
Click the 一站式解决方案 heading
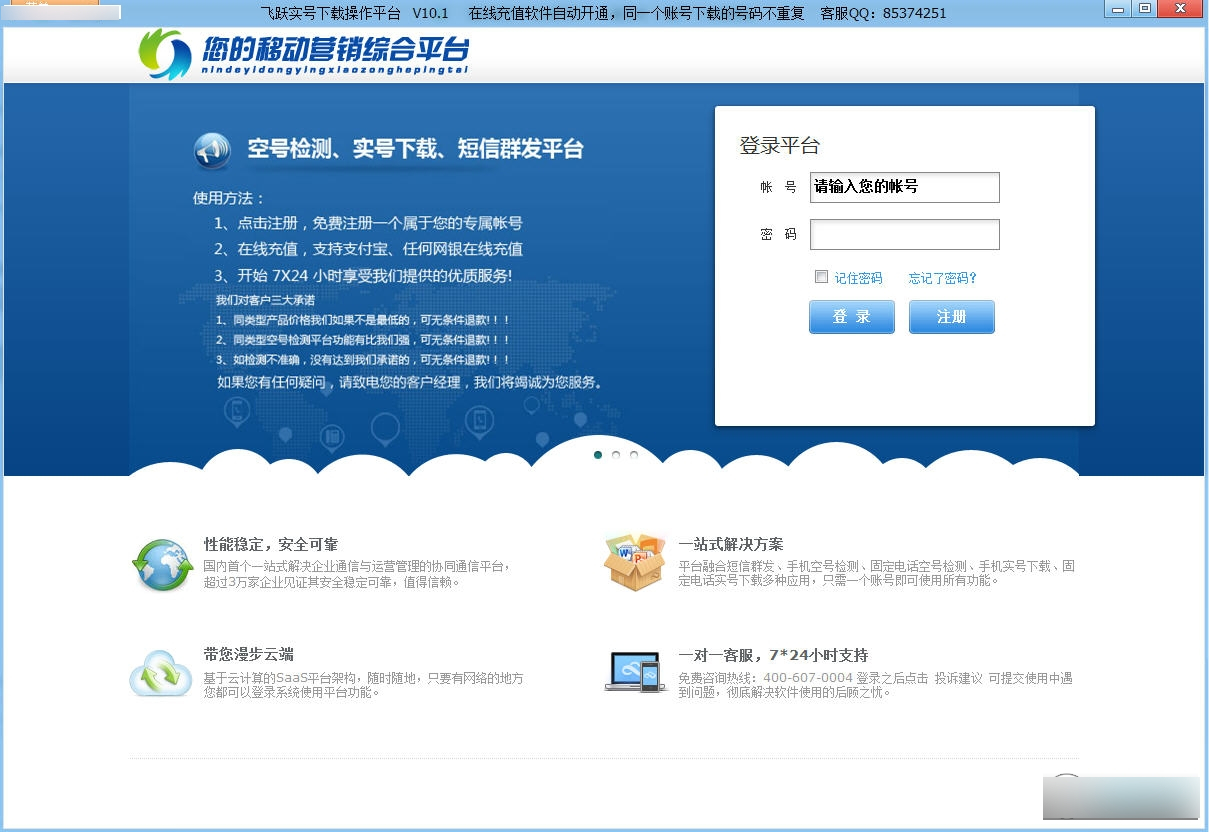pos(730,545)
